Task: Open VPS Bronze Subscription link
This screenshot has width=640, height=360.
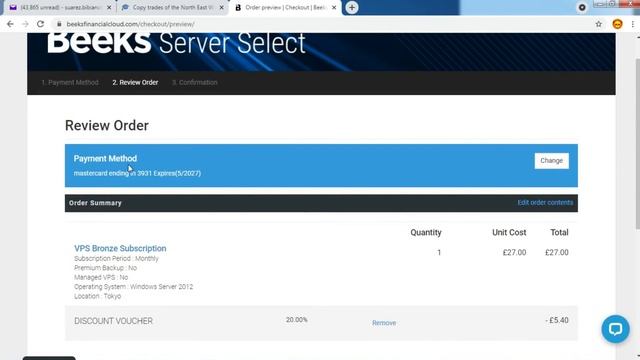Action: (x=120, y=248)
